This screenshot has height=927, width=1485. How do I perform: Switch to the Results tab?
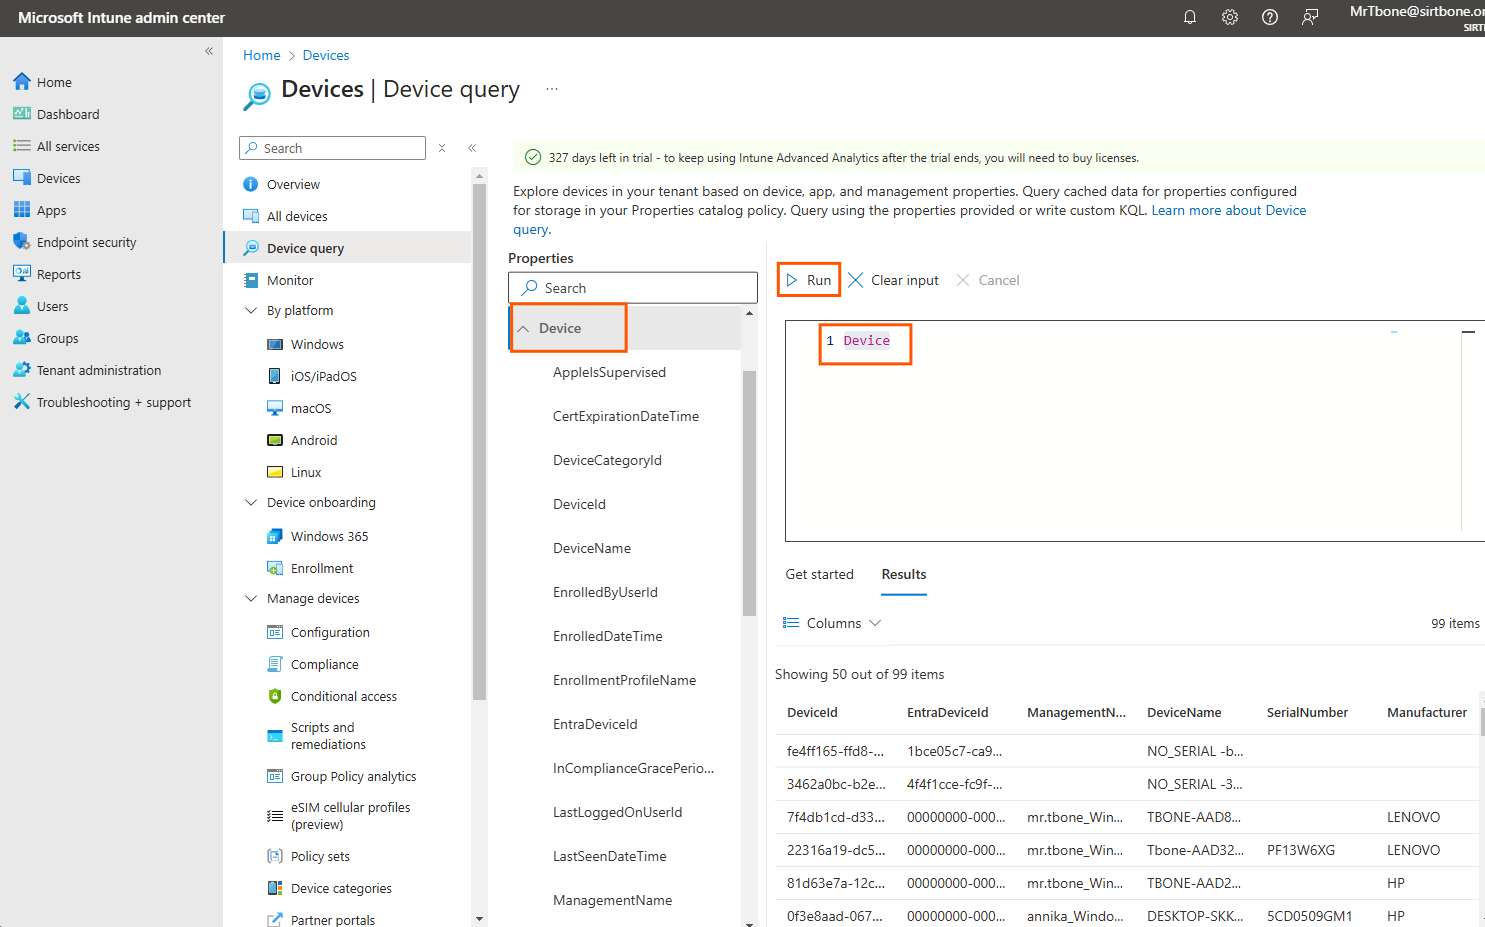point(903,574)
